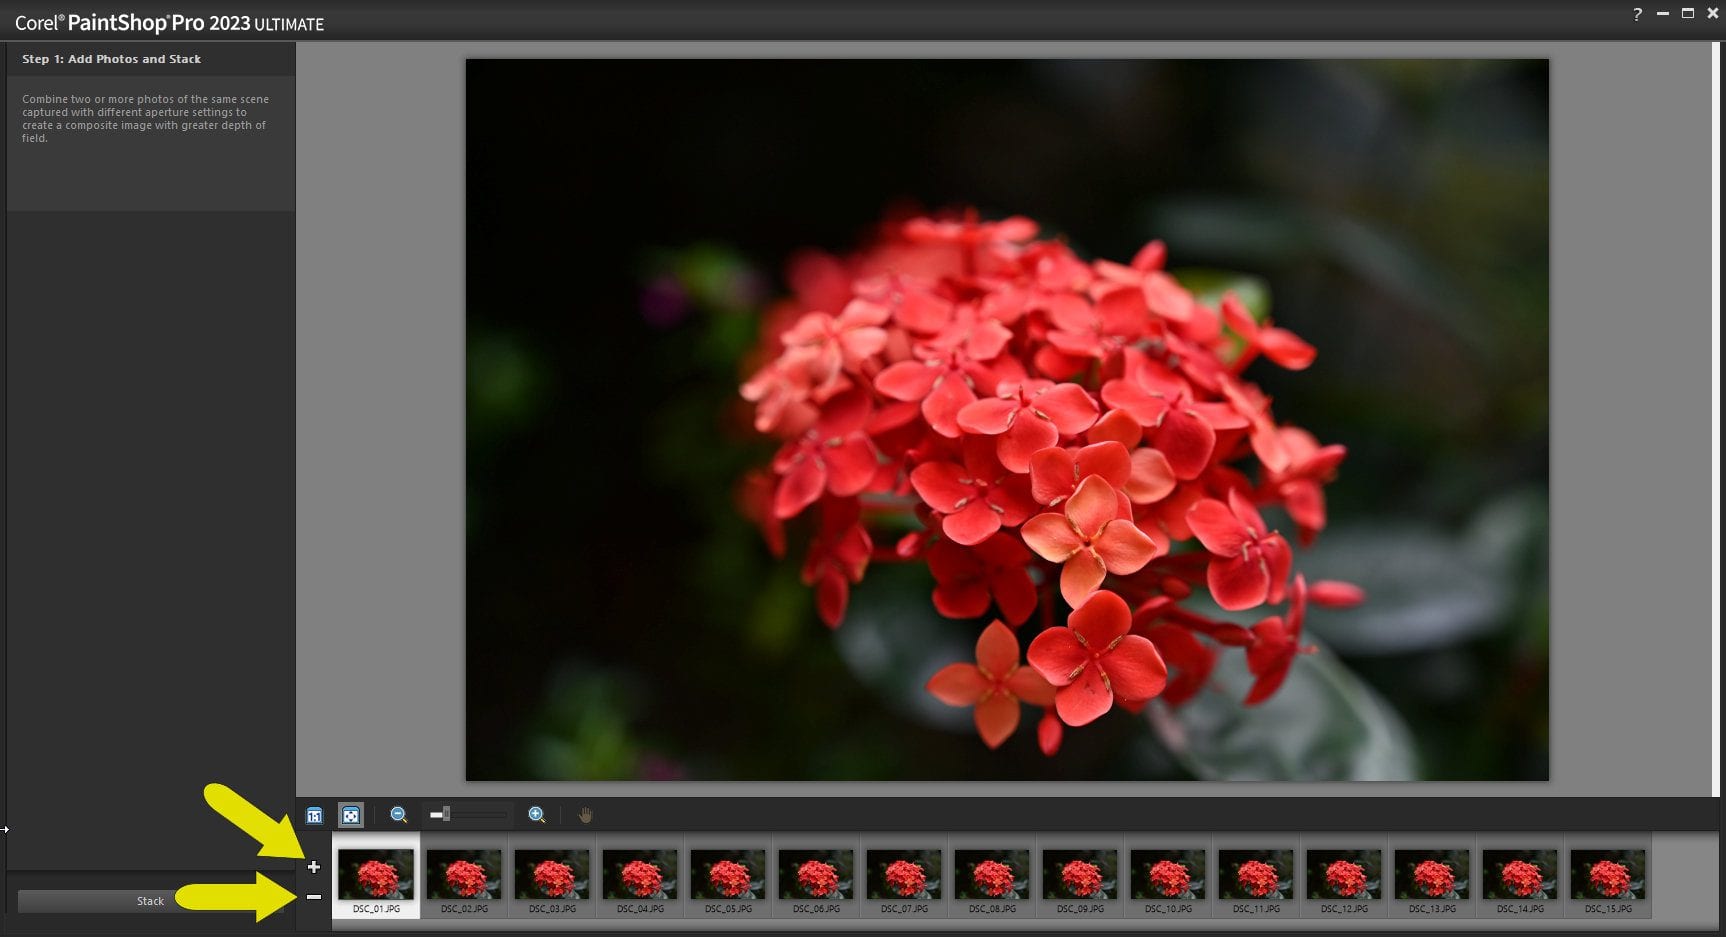
Task: Click the zoom out magnifier icon
Action: 398,815
